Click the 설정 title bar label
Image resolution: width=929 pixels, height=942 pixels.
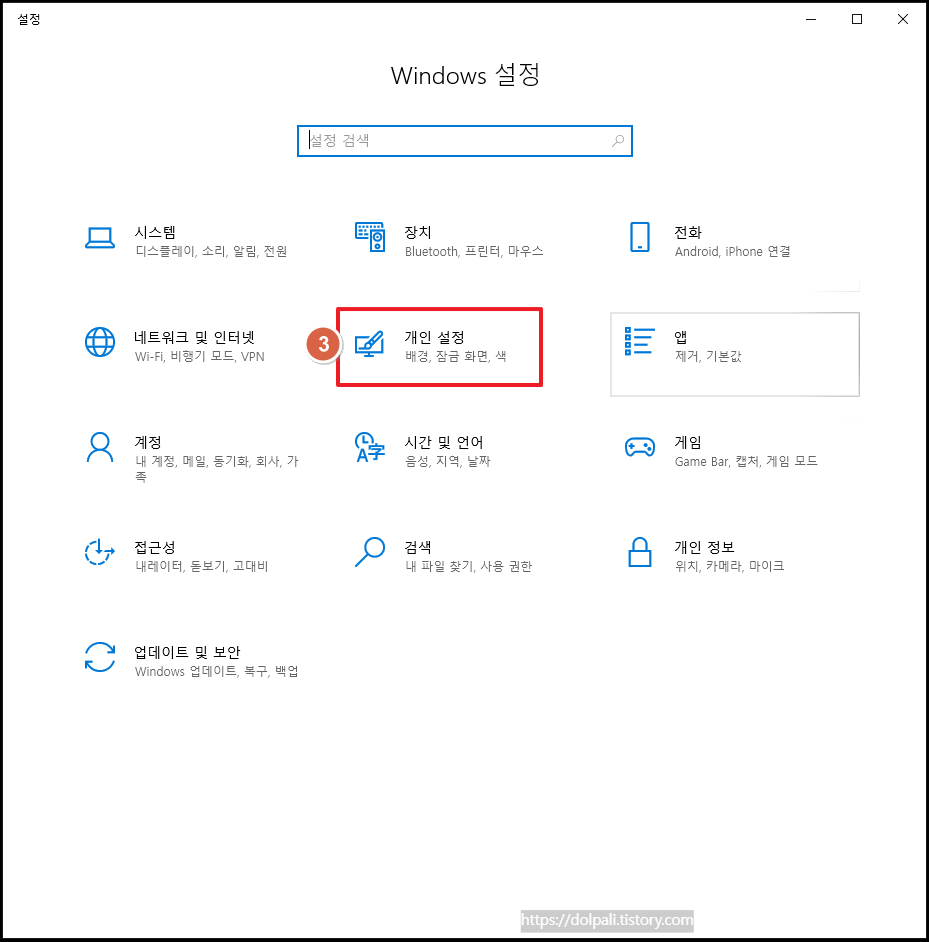click(29, 18)
